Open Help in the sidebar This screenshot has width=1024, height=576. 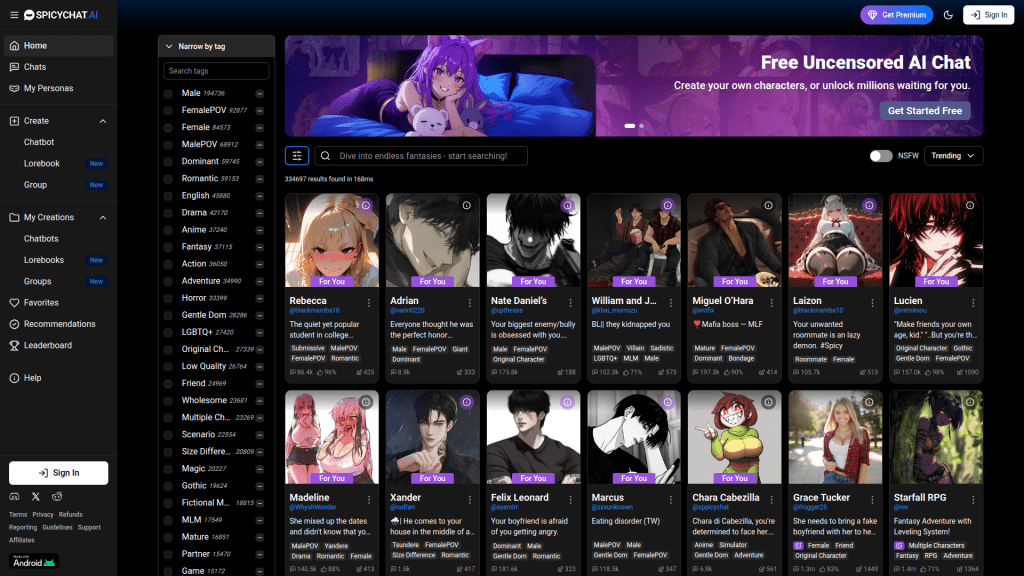click(x=59, y=378)
